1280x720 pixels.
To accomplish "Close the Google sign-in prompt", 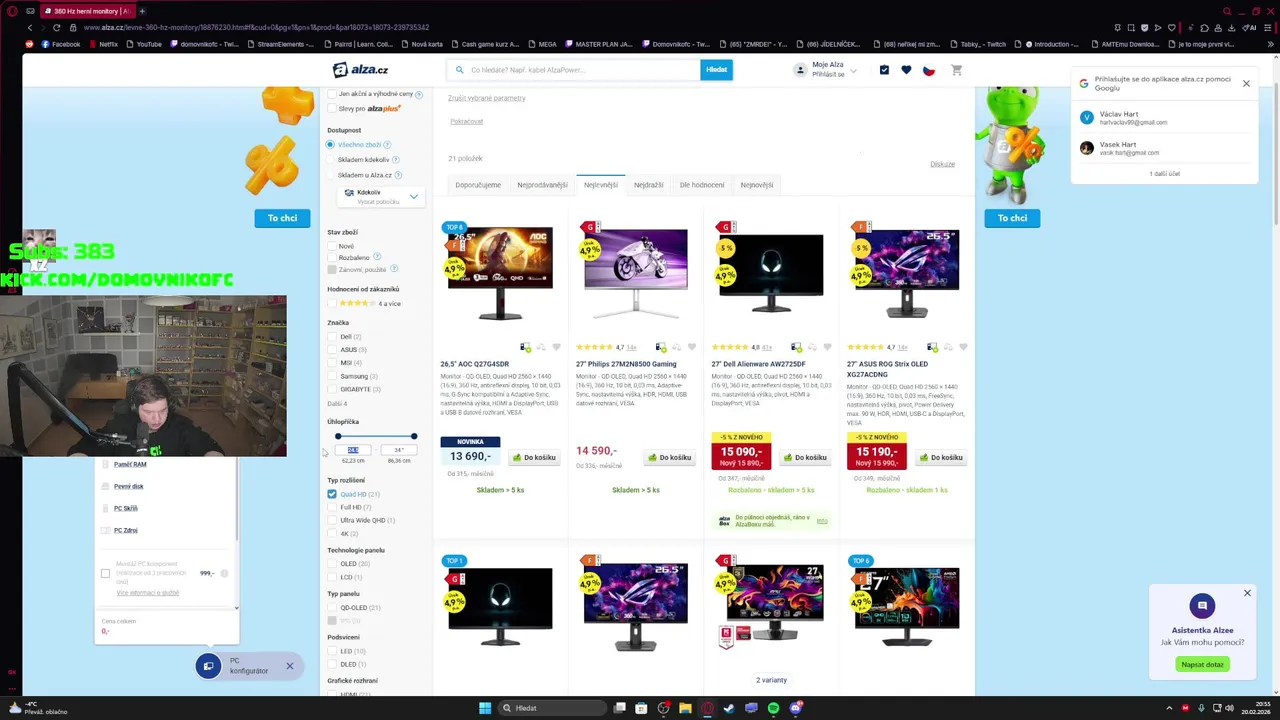I will [1246, 83].
